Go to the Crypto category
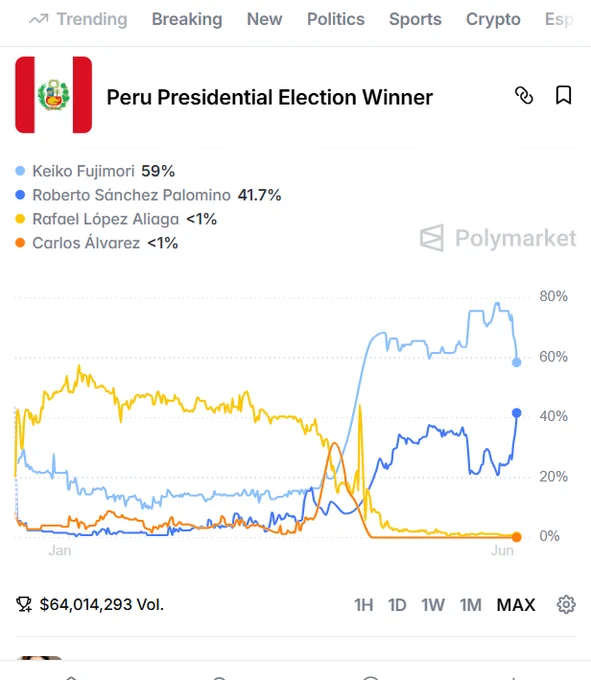The width and height of the screenshot is (591, 680). (x=493, y=19)
